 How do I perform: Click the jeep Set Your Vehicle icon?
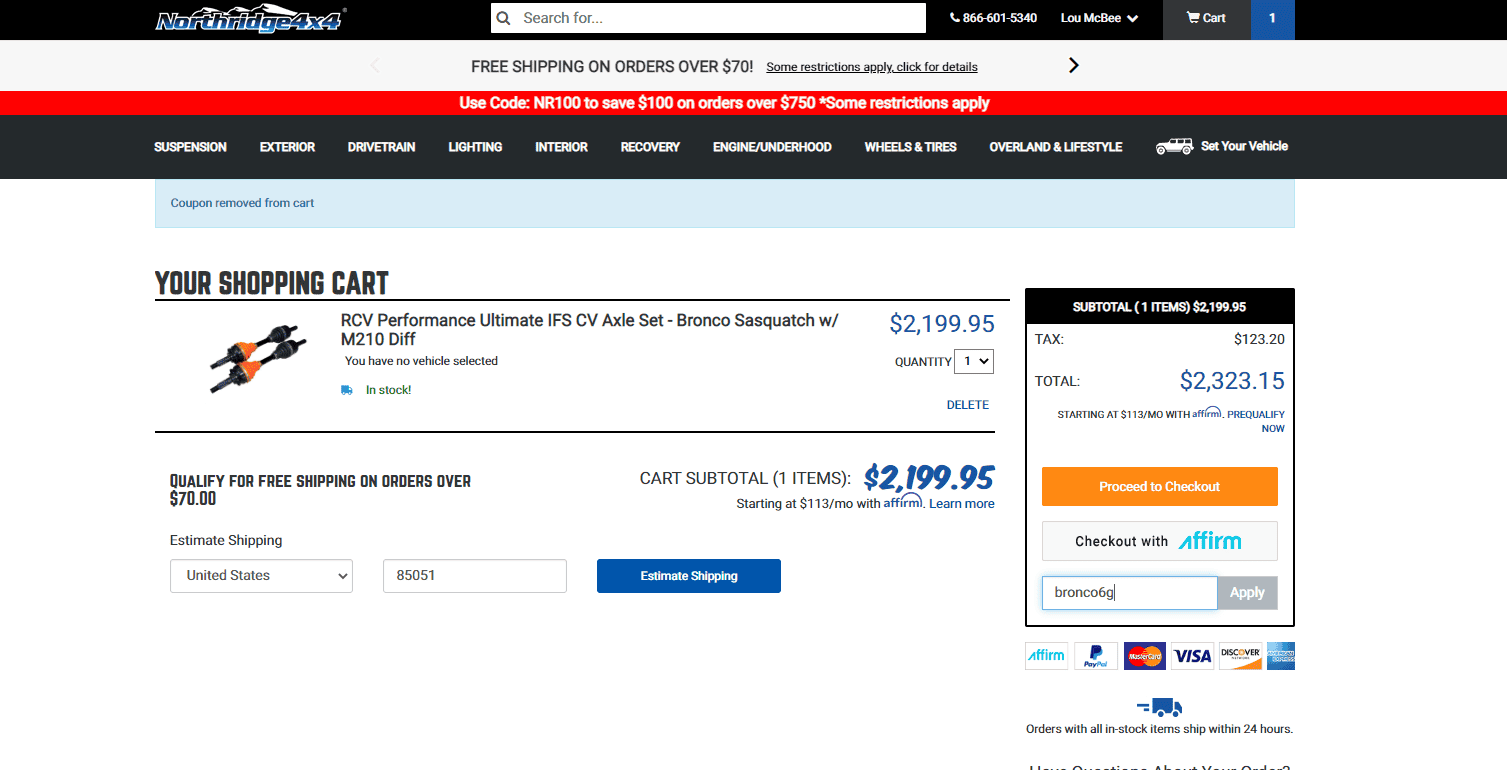1174,146
